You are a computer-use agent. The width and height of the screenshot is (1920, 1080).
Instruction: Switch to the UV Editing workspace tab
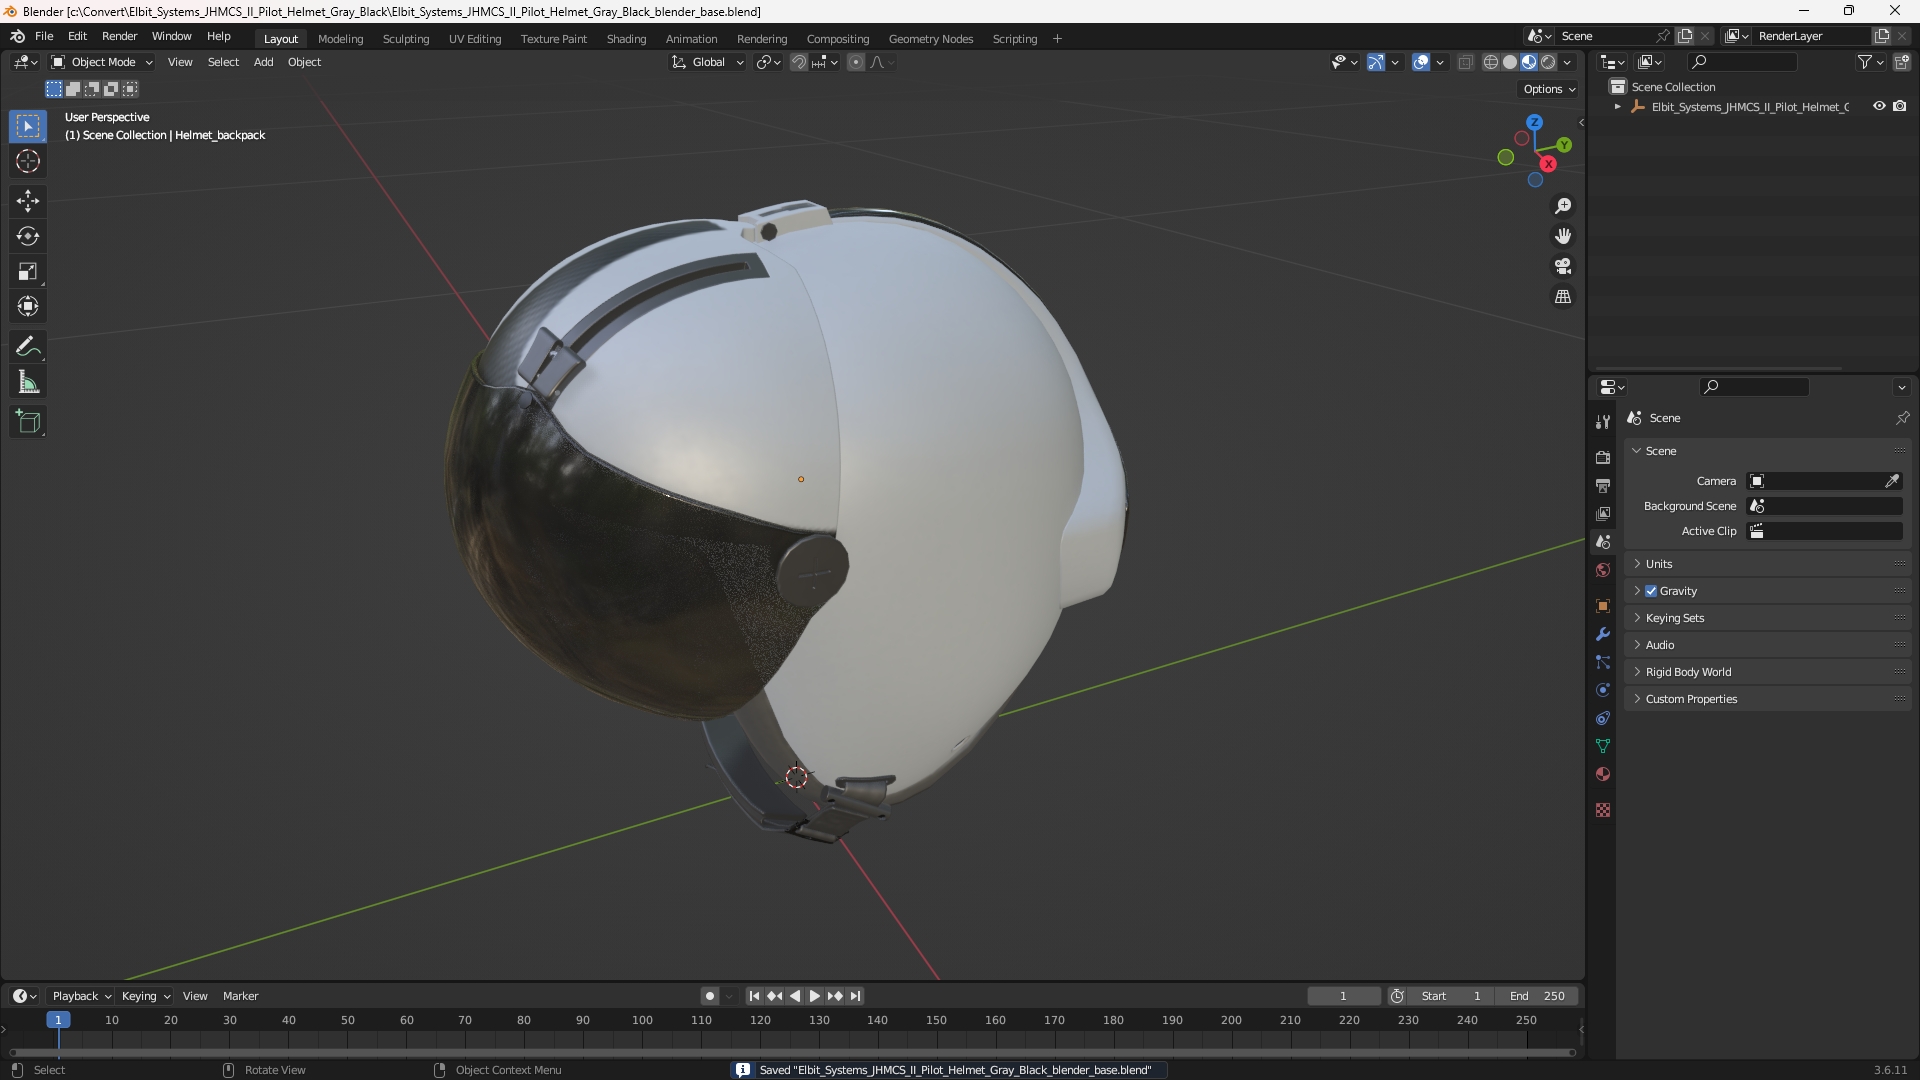[x=475, y=39]
